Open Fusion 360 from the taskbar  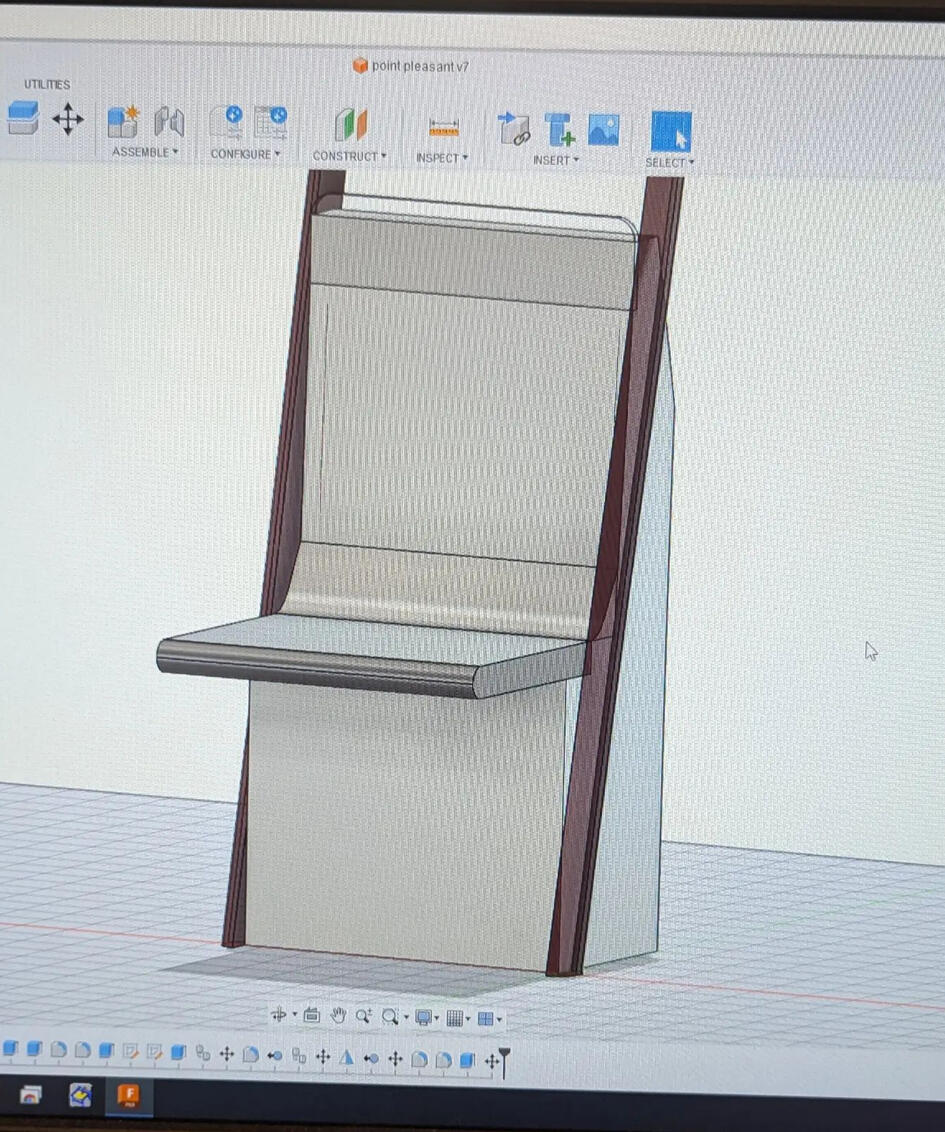pos(129,1095)
